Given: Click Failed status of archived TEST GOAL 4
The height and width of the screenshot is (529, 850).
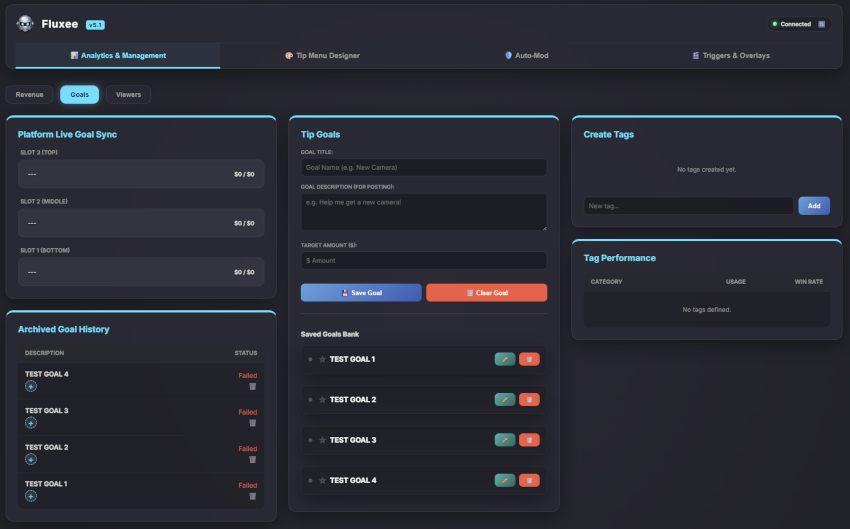Looking at the screenshot, I should coord(248,376).
